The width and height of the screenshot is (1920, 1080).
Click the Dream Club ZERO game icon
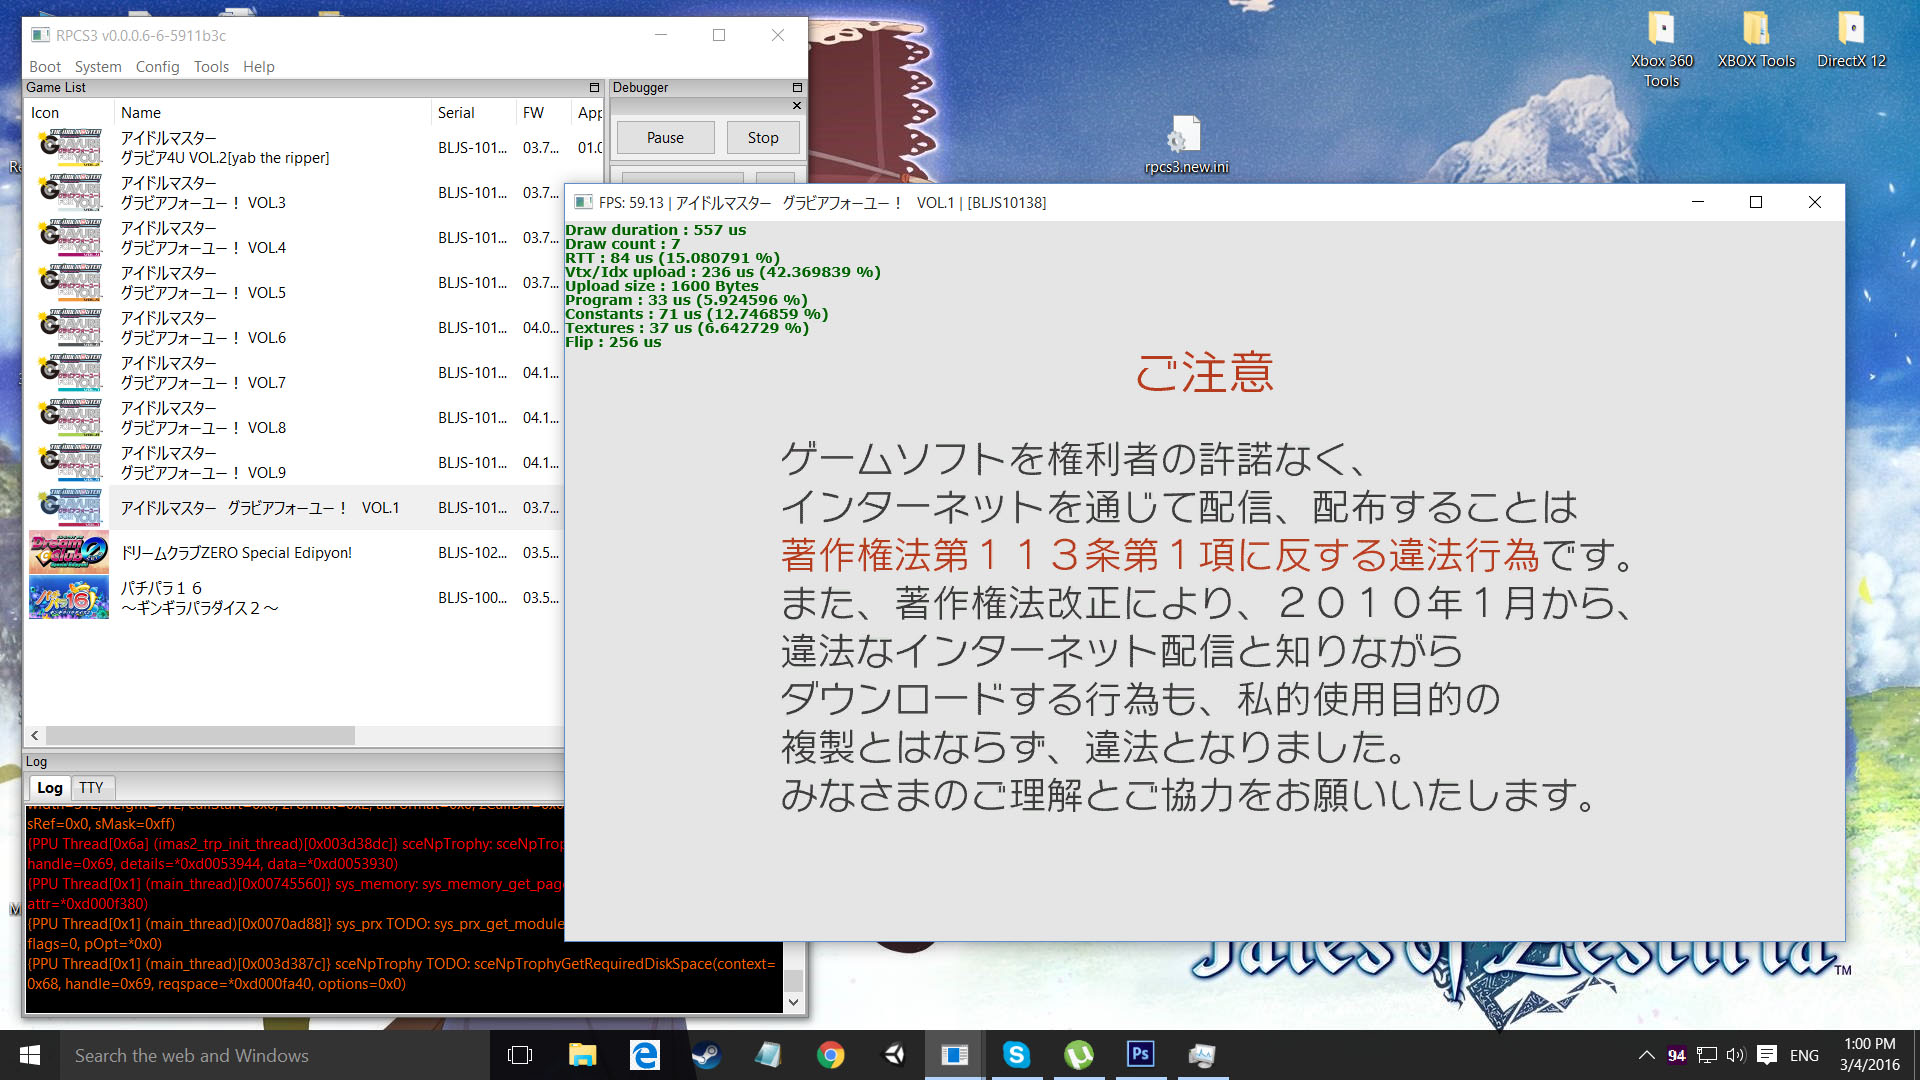click(x=68, y=552)
